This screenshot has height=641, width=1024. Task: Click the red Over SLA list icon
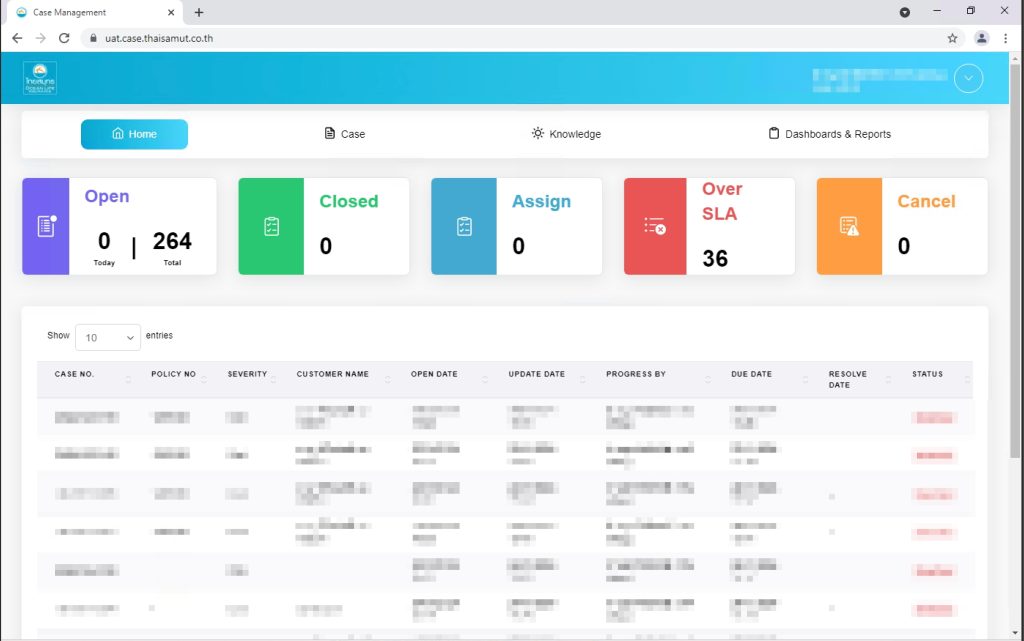[x=656, y=226]
